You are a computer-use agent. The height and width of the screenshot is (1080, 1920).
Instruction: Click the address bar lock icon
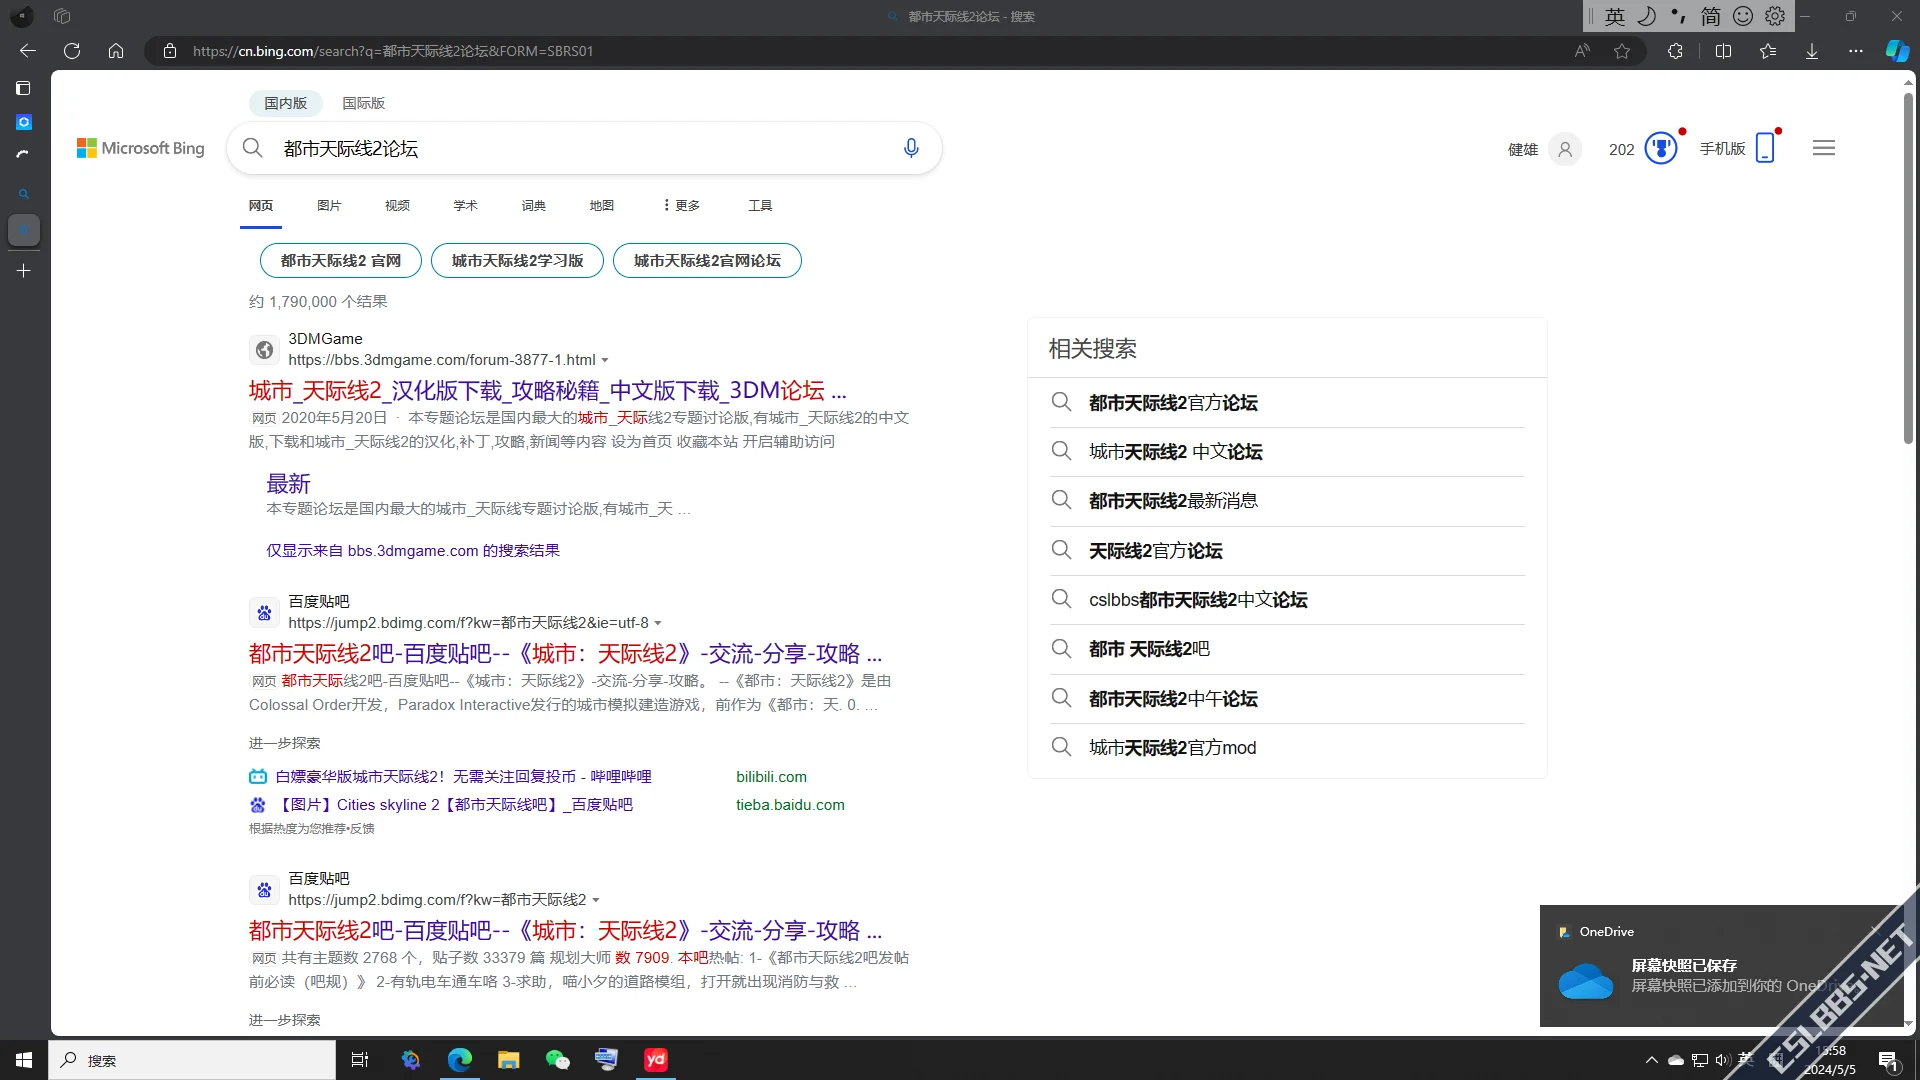pos(170,51)
